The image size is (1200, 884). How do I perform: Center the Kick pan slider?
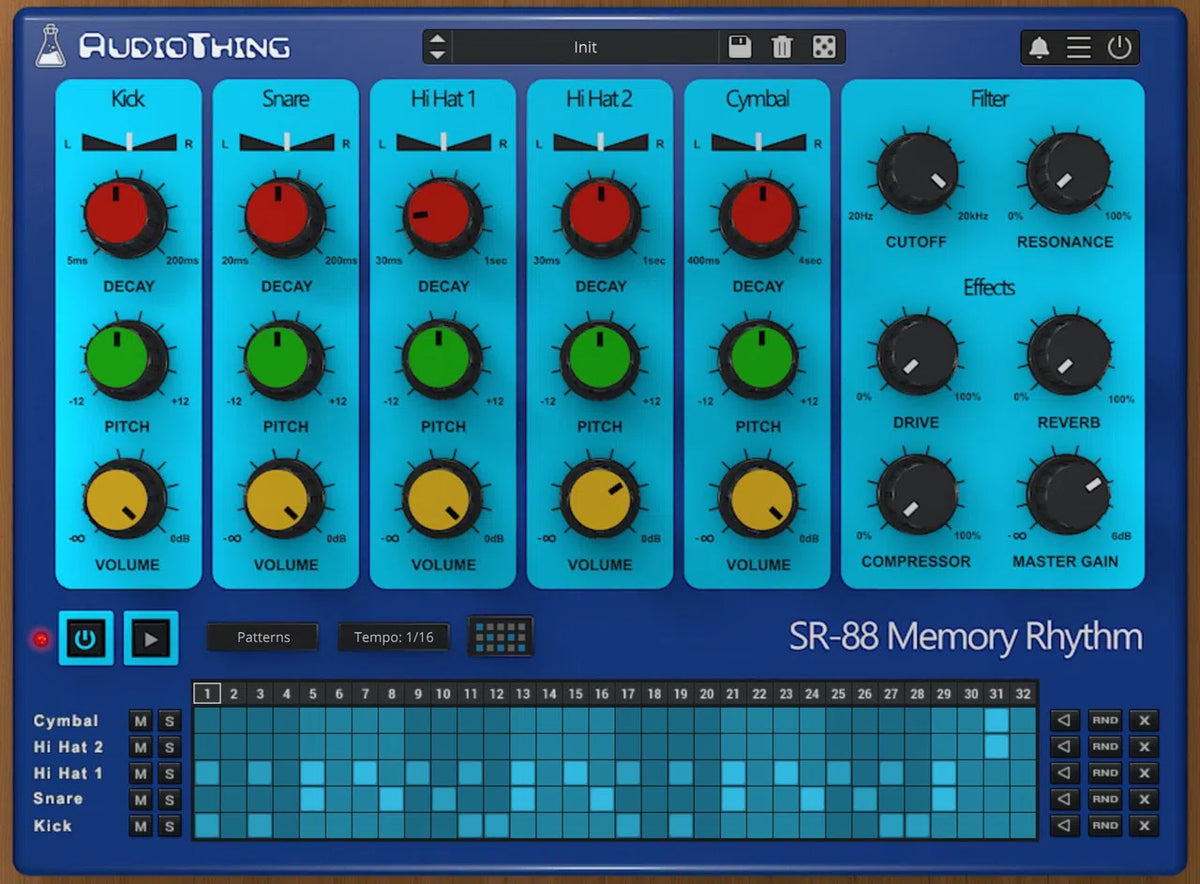tap(129, 141)
